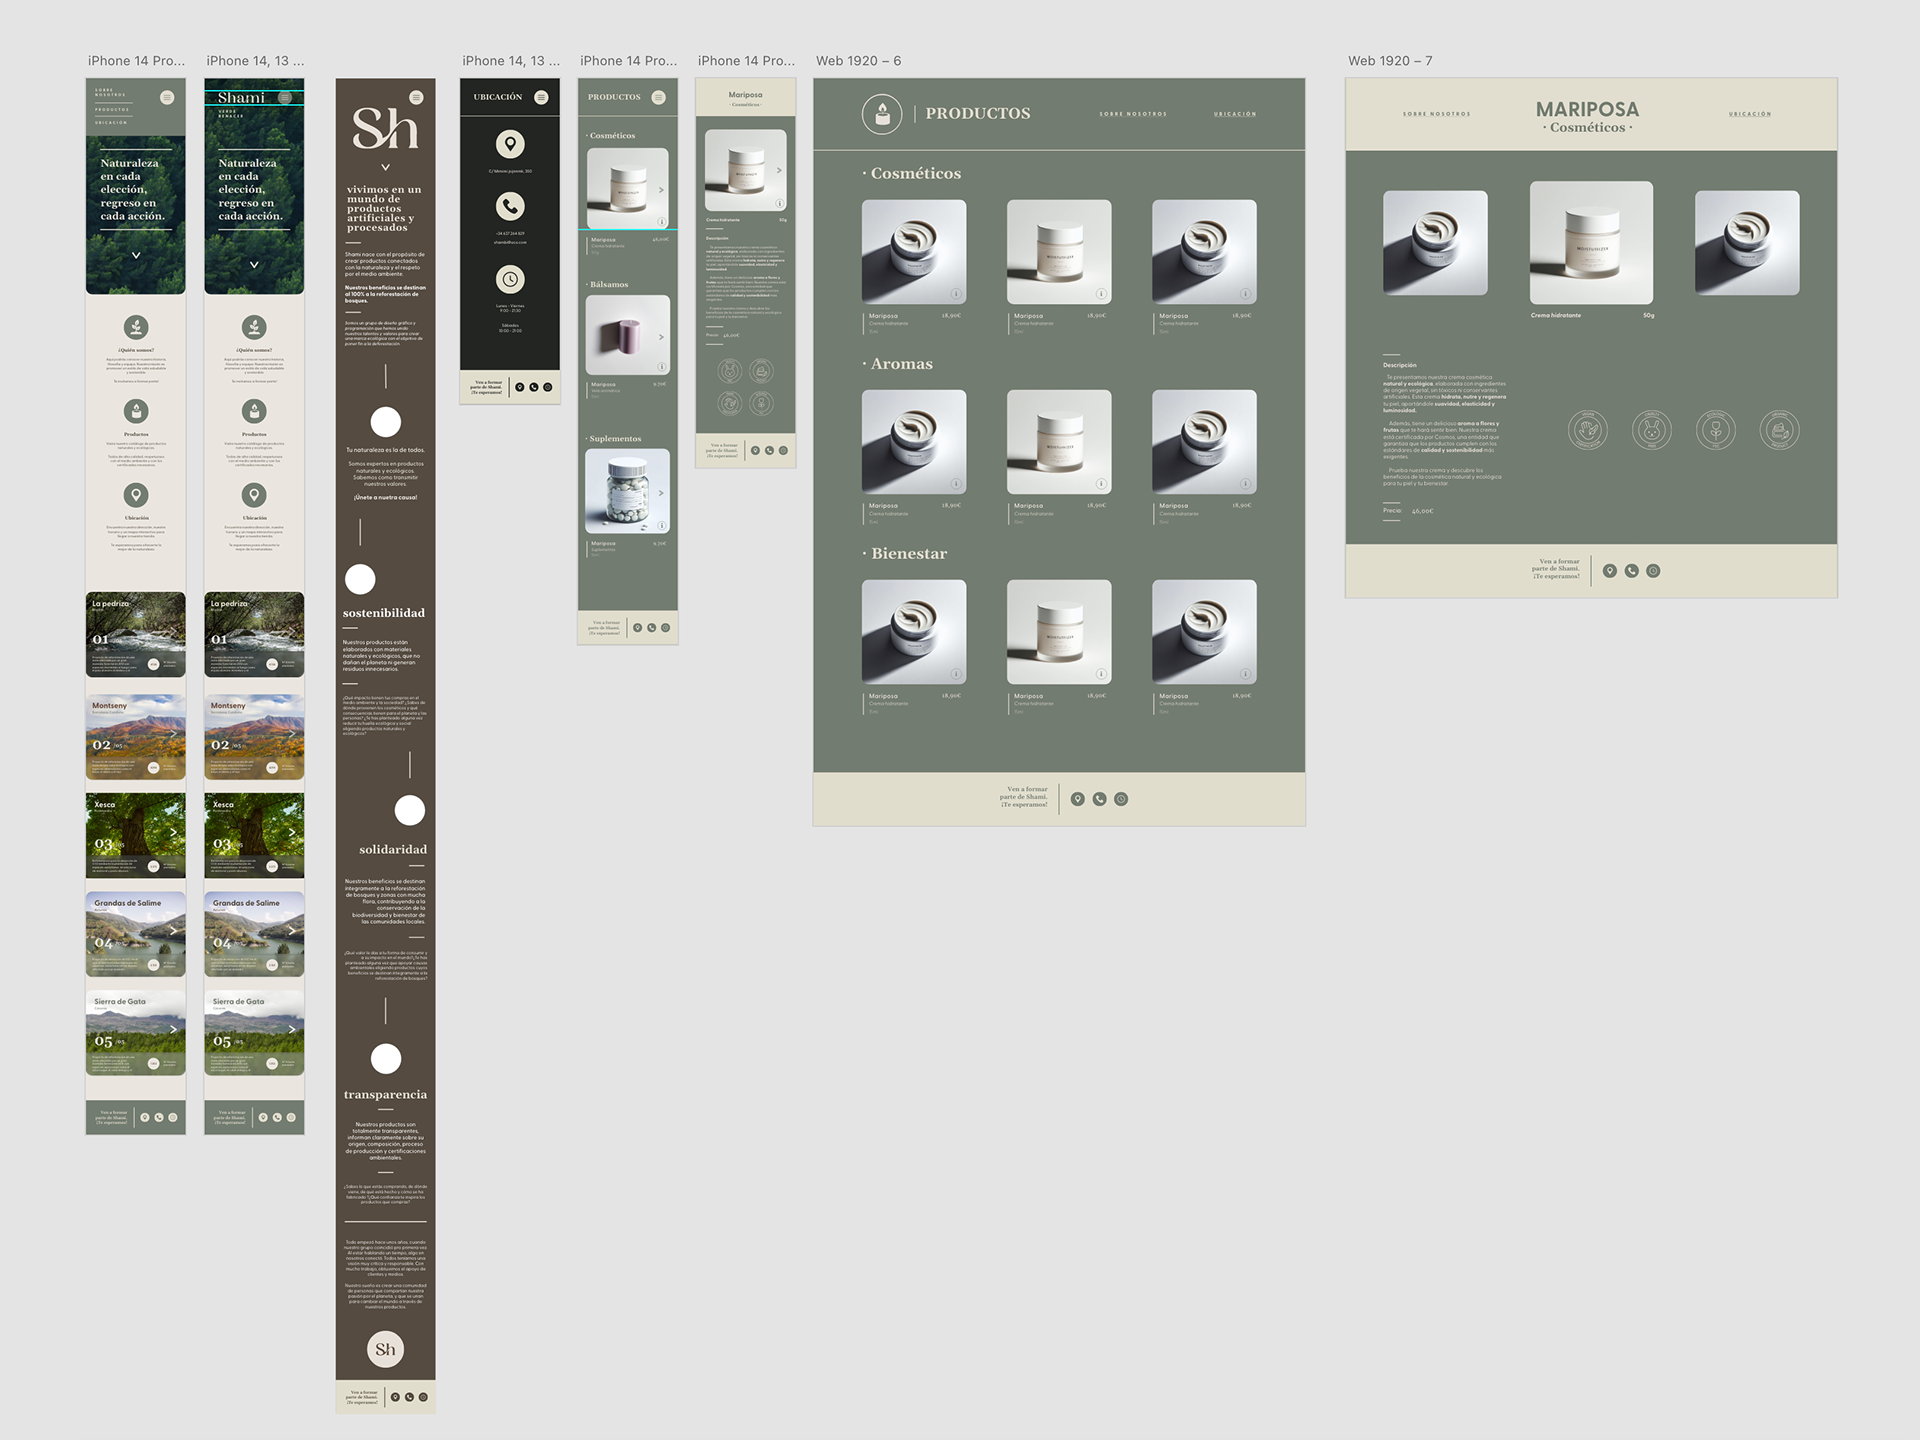Select Xesca card in open-menu home artboard

coord(136,836)
